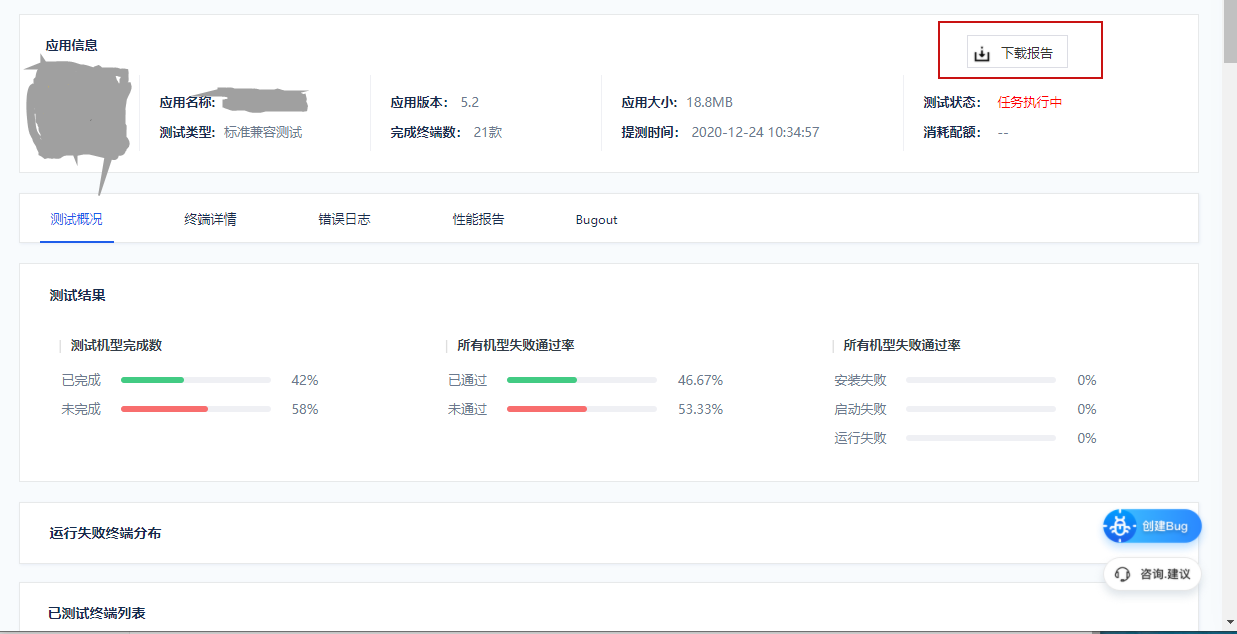Open the 终端详情 tab

point(211,219)
